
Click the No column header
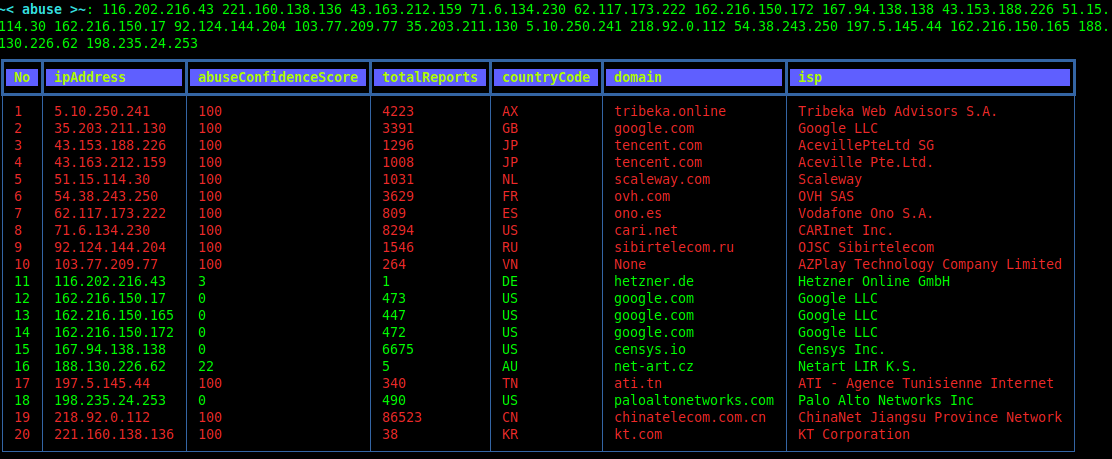22,77
